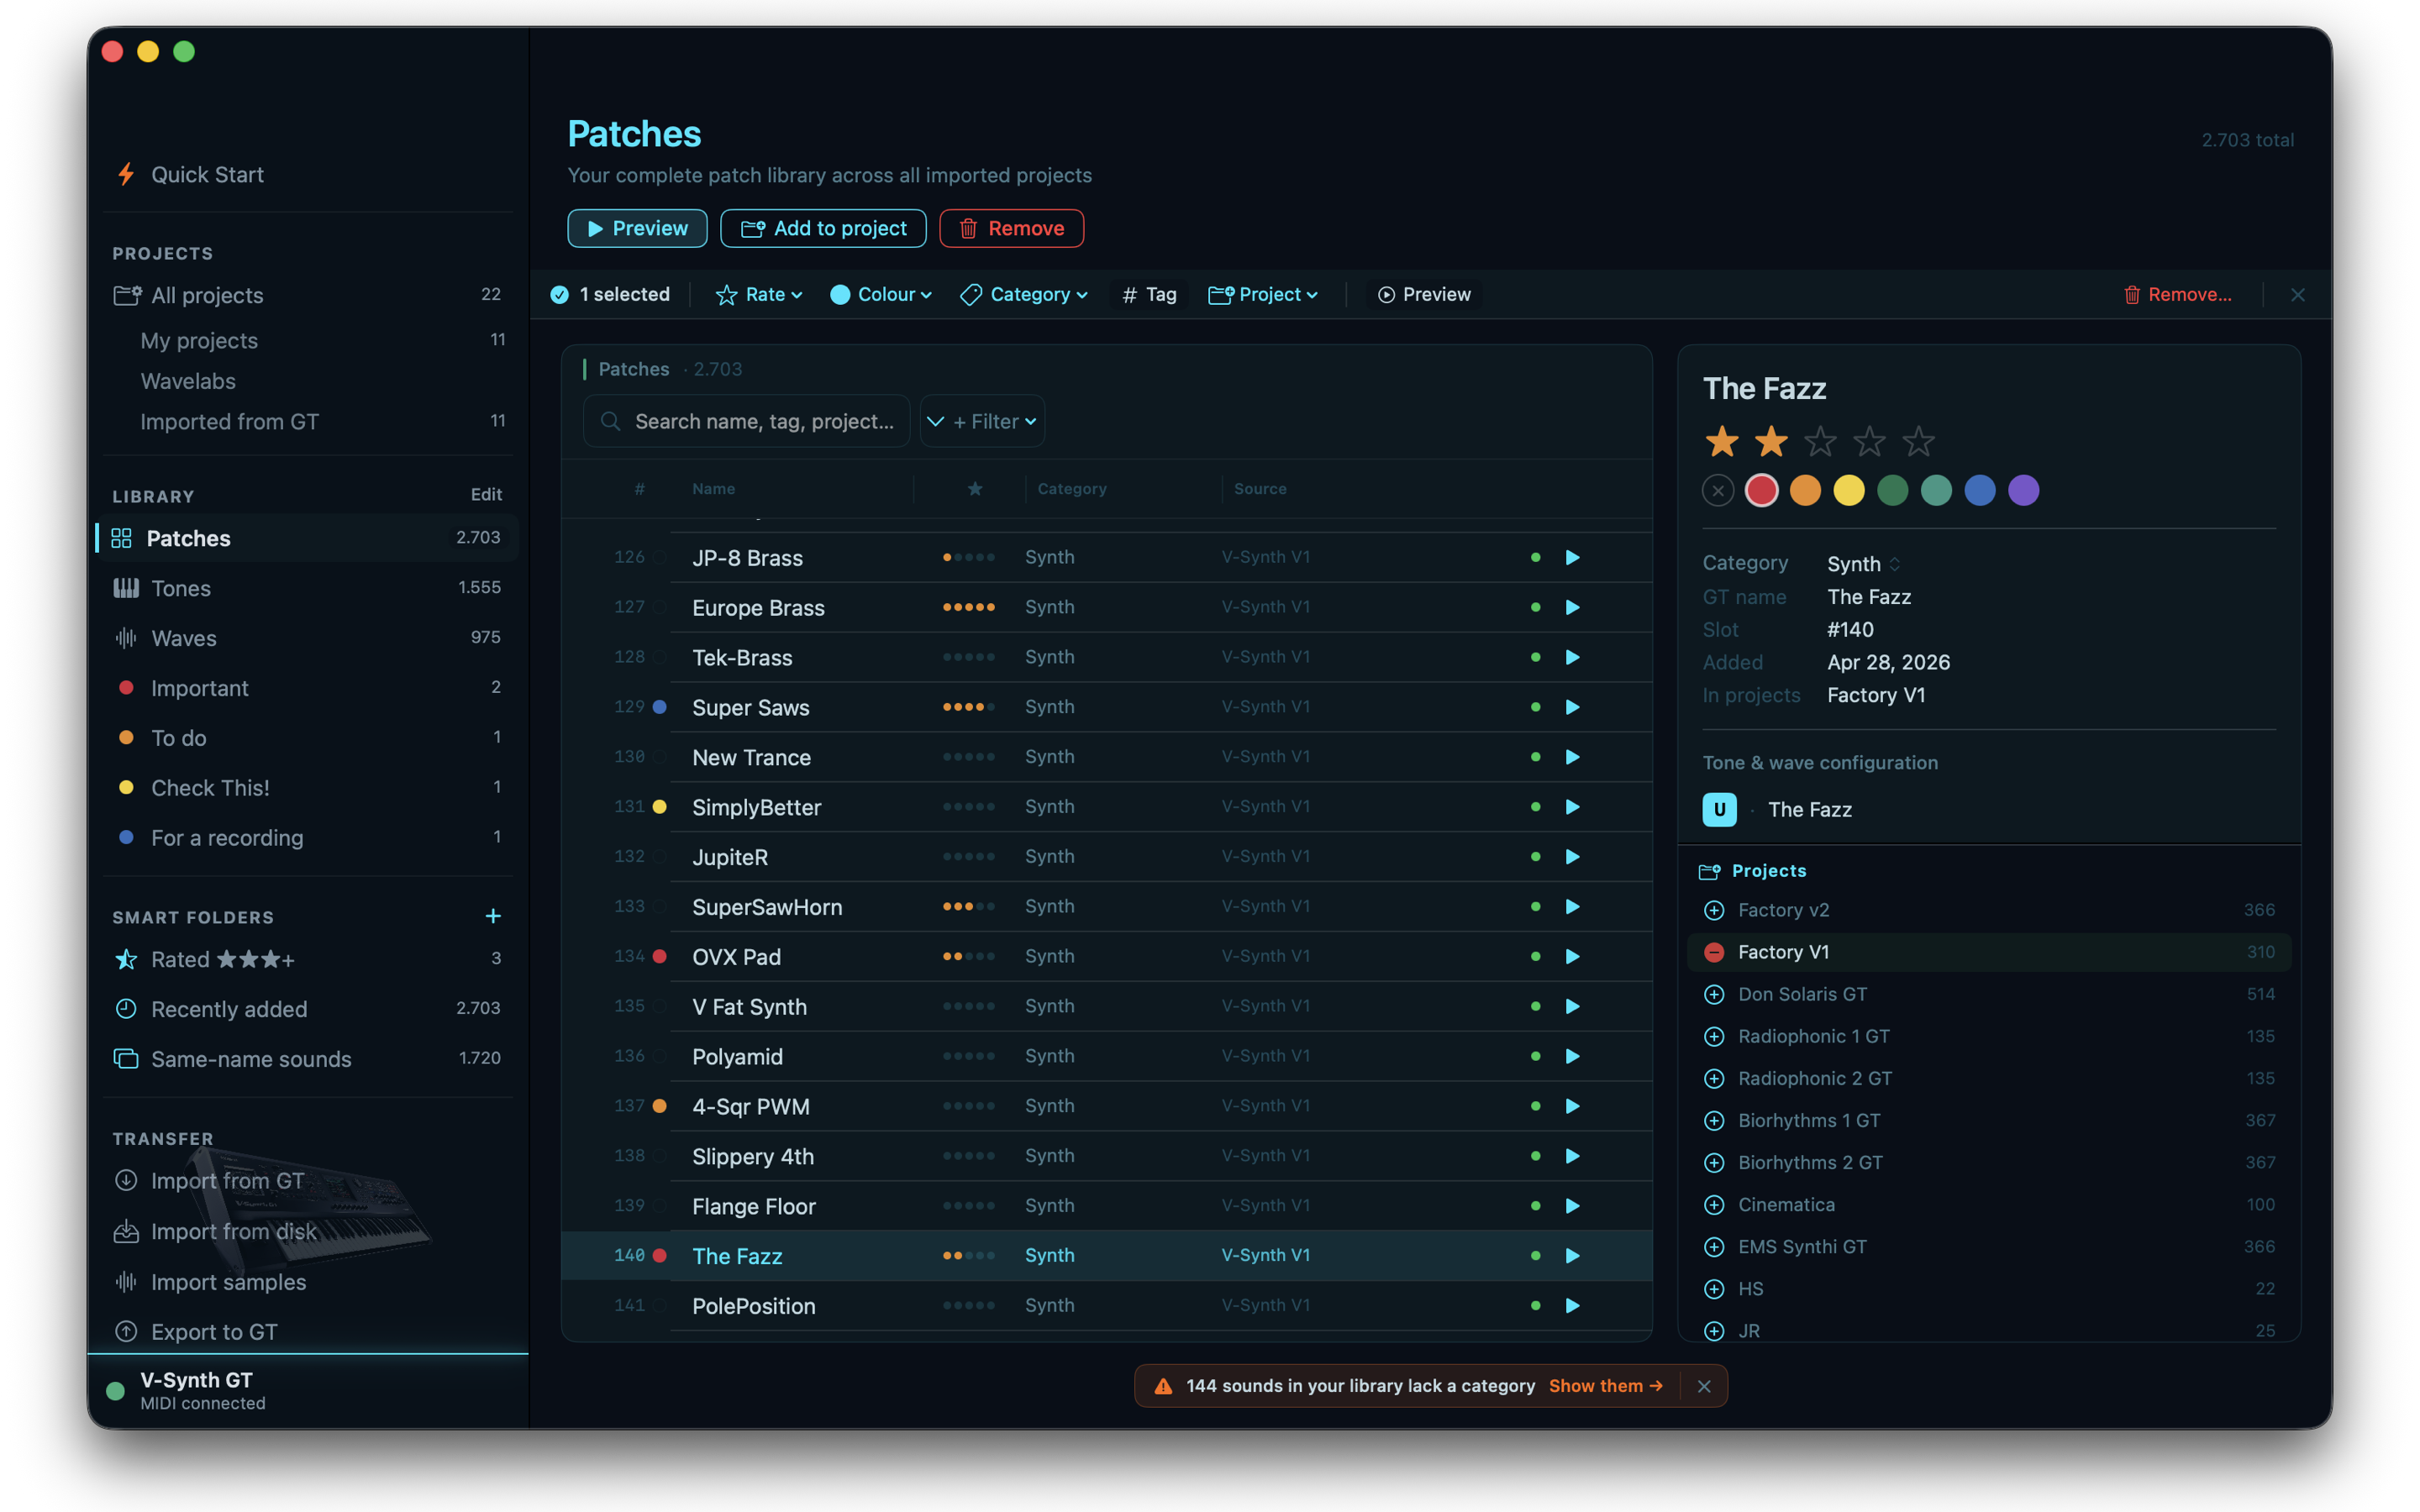The width and height of the screenshot is (2420, 1512).
Task: Expand the chevron left of + Filter
Action: 935,421
